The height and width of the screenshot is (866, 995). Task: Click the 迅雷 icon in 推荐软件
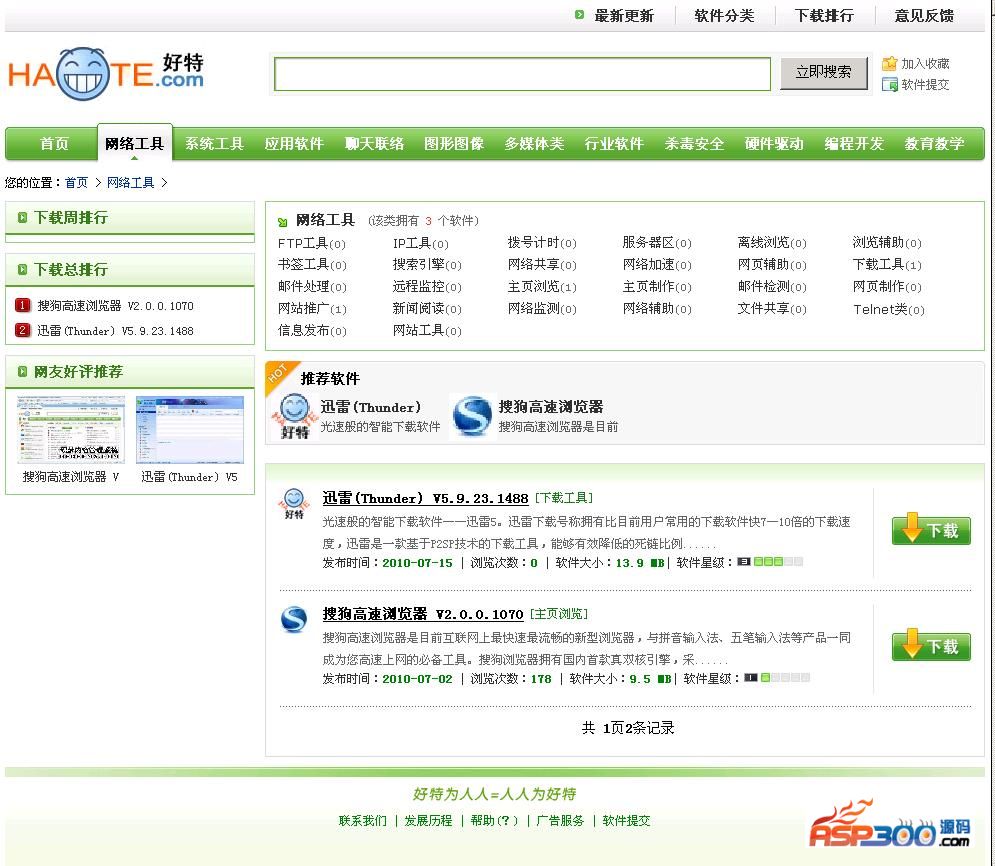[294, 416]
